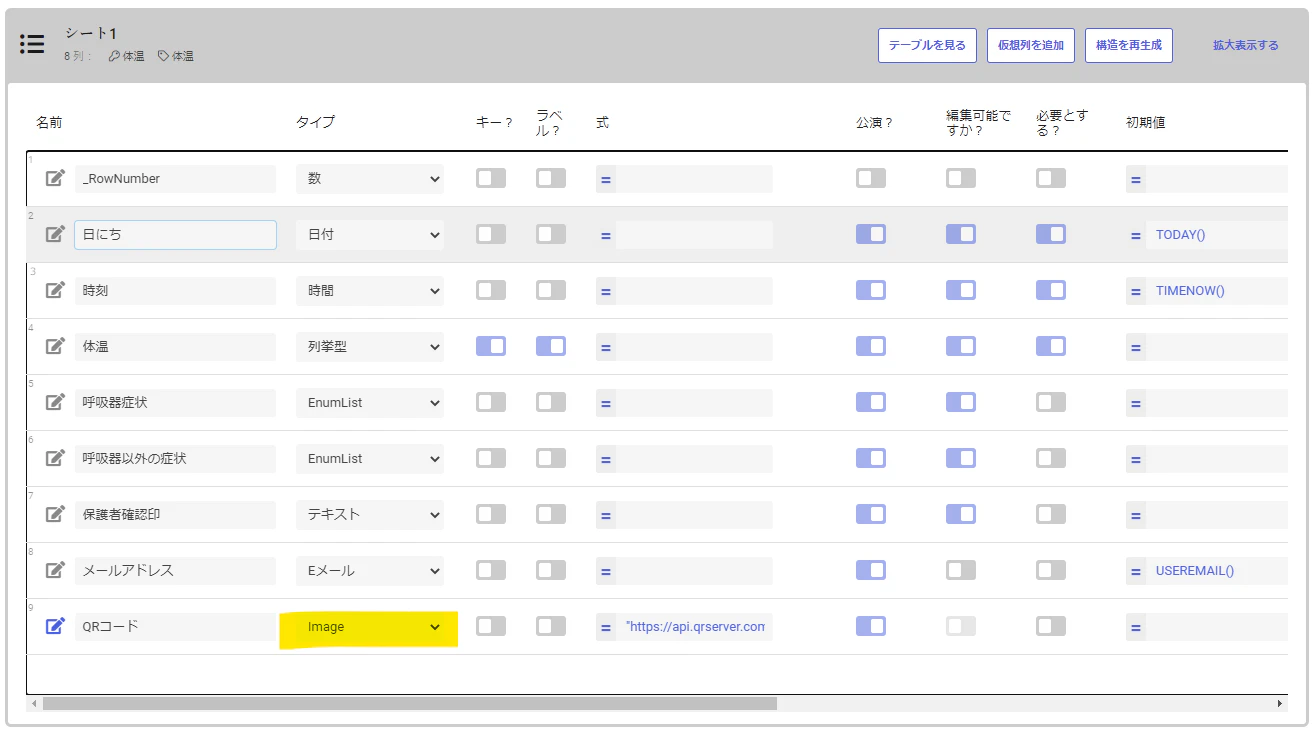
Task: Open type dropdown for メールアドレス showing Eメール
Action: coord(370,571)
